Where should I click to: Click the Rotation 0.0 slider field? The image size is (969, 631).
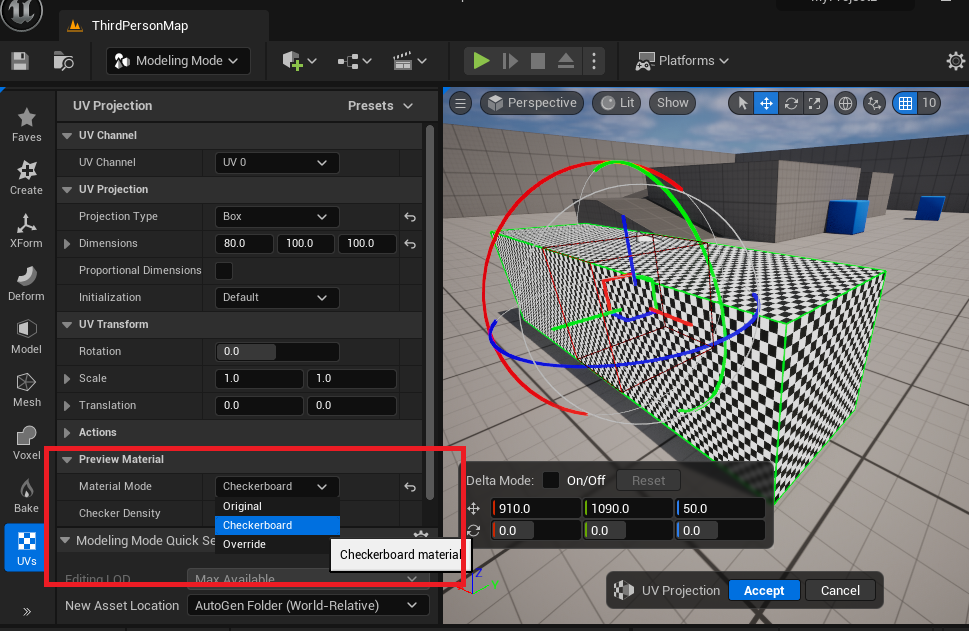[x=277, y=352]
